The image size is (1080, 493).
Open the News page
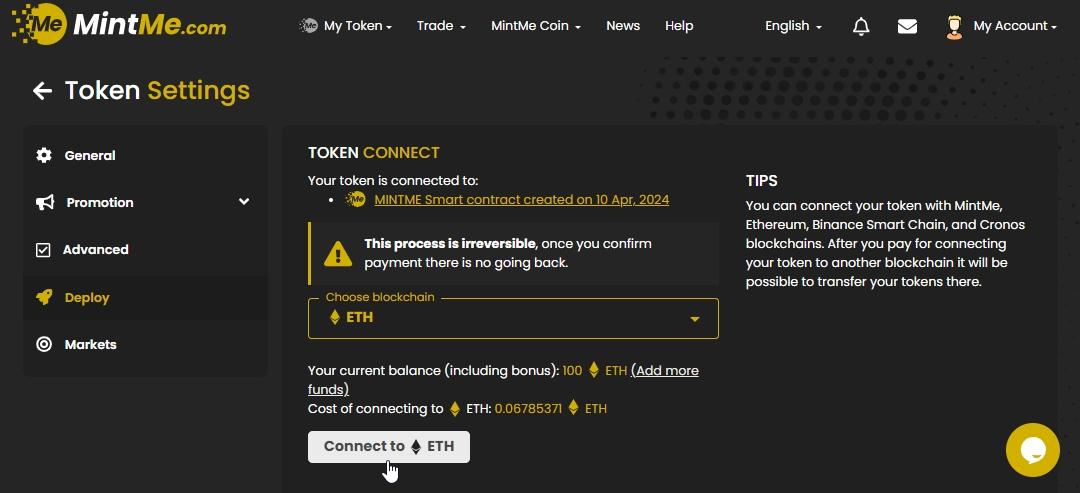tap(623, 26)
